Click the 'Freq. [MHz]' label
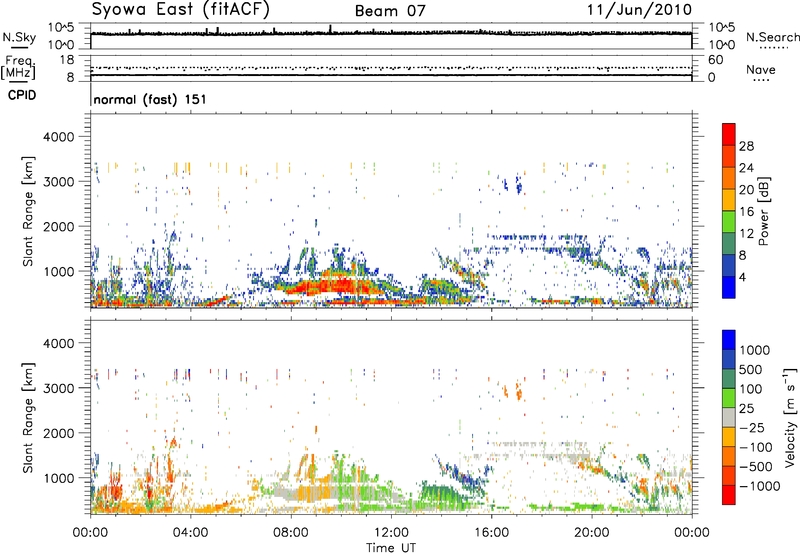800x554 pixels. click(18, 66)
